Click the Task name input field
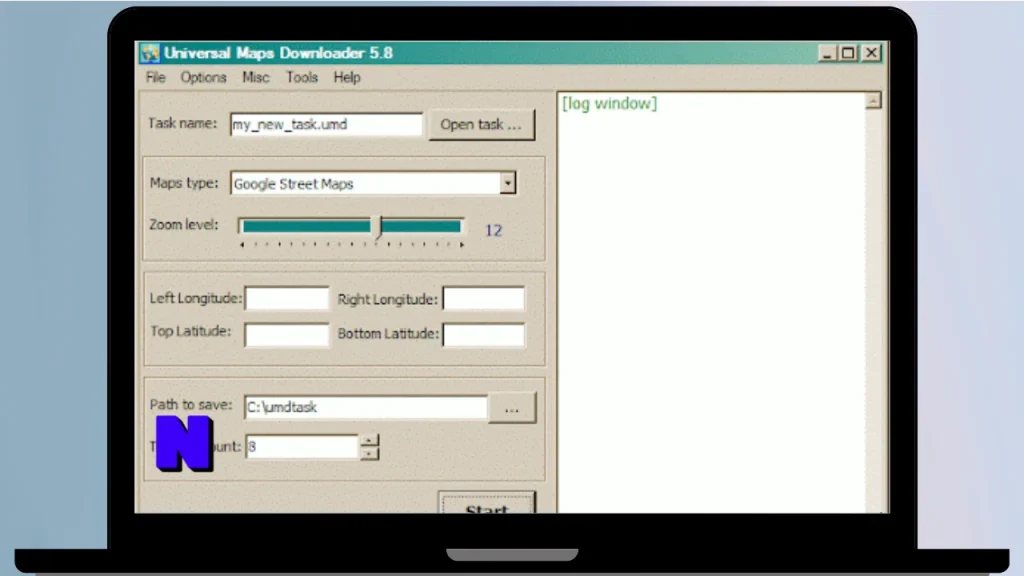This screenshot has height=576, width=1024. 326,124
